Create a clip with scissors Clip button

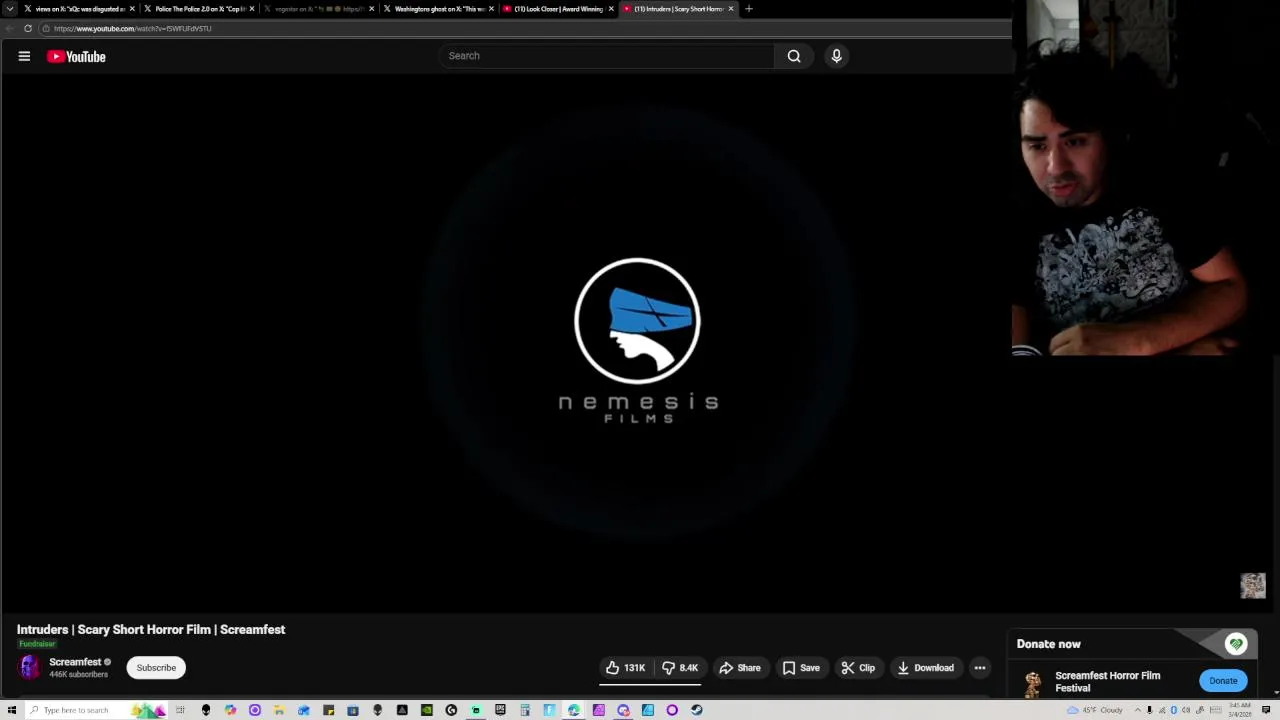click(858, 668)
